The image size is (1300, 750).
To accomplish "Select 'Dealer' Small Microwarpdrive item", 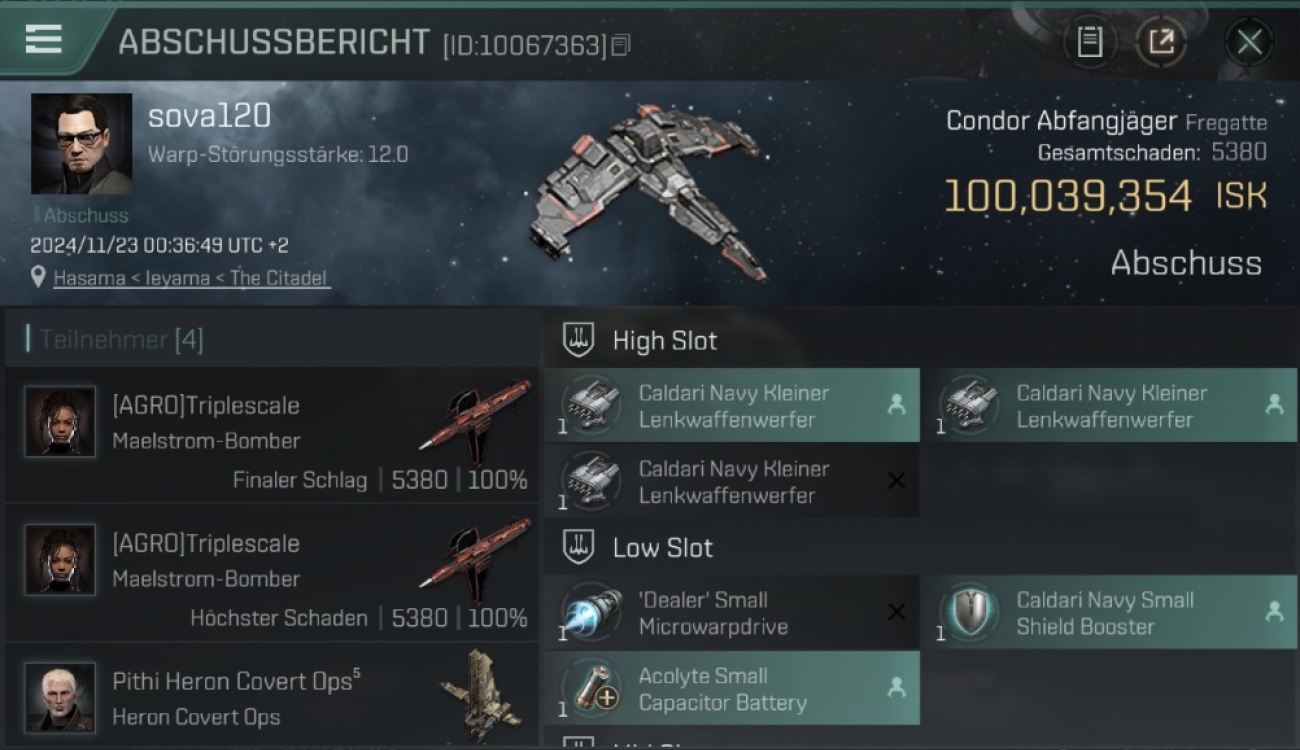I will click(x=732, y=613).
